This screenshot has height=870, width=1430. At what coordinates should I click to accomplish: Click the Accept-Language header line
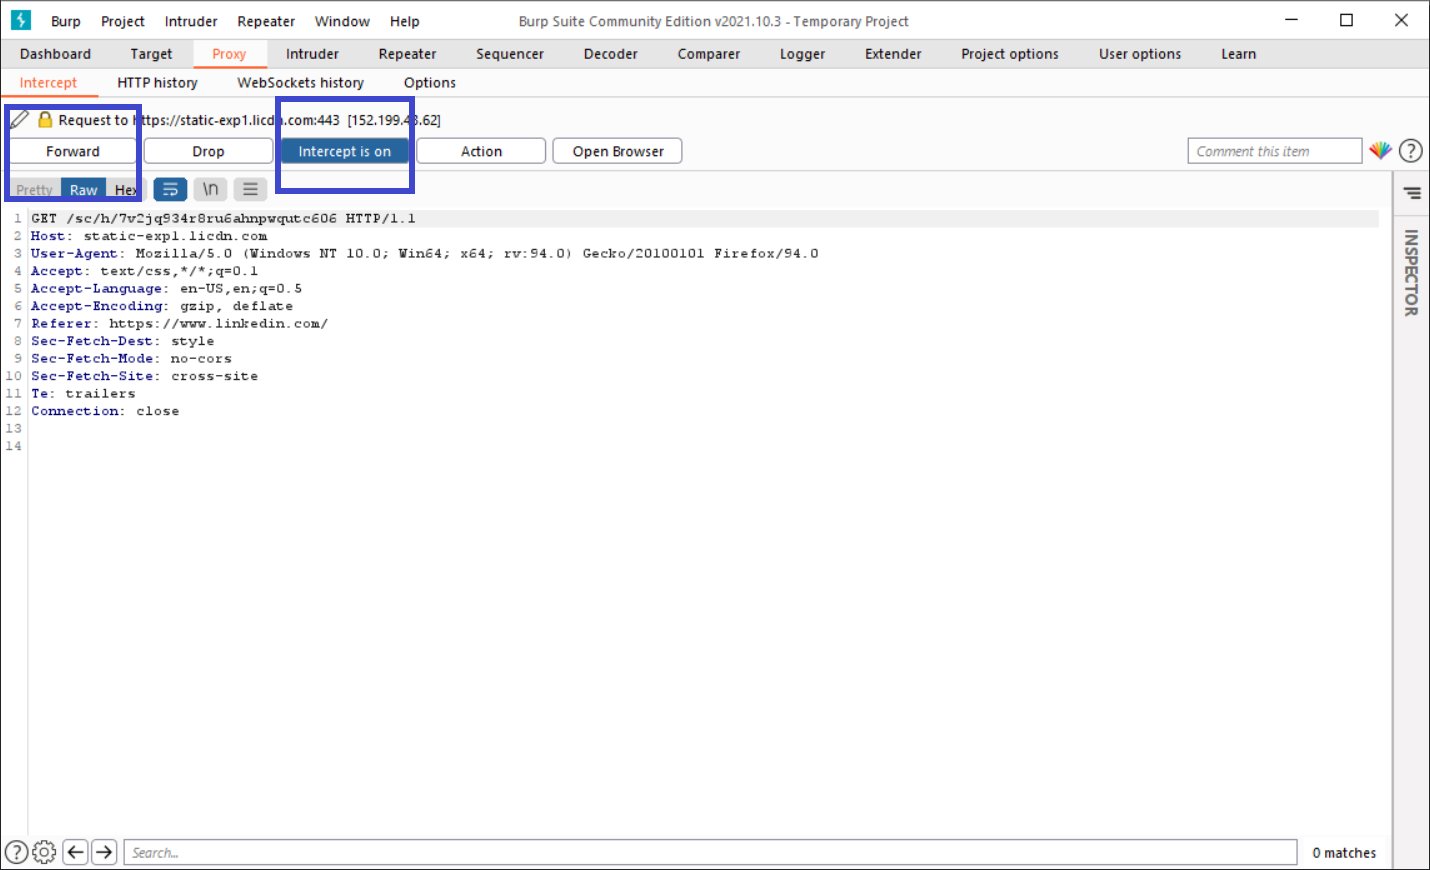(x=166, y=288)
